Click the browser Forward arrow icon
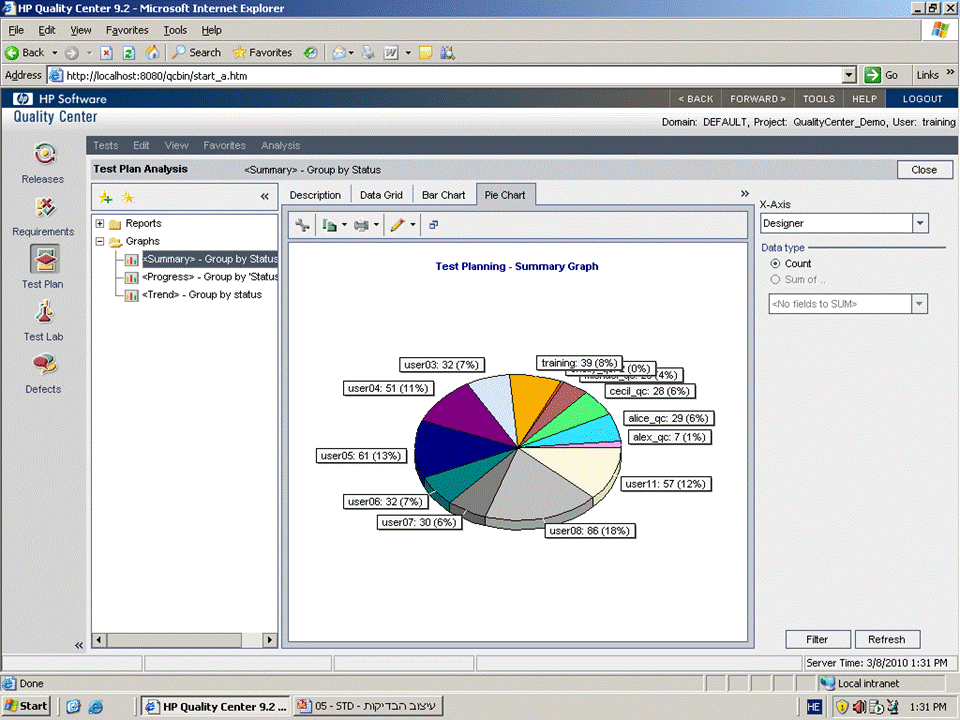 tap(72, 53)
